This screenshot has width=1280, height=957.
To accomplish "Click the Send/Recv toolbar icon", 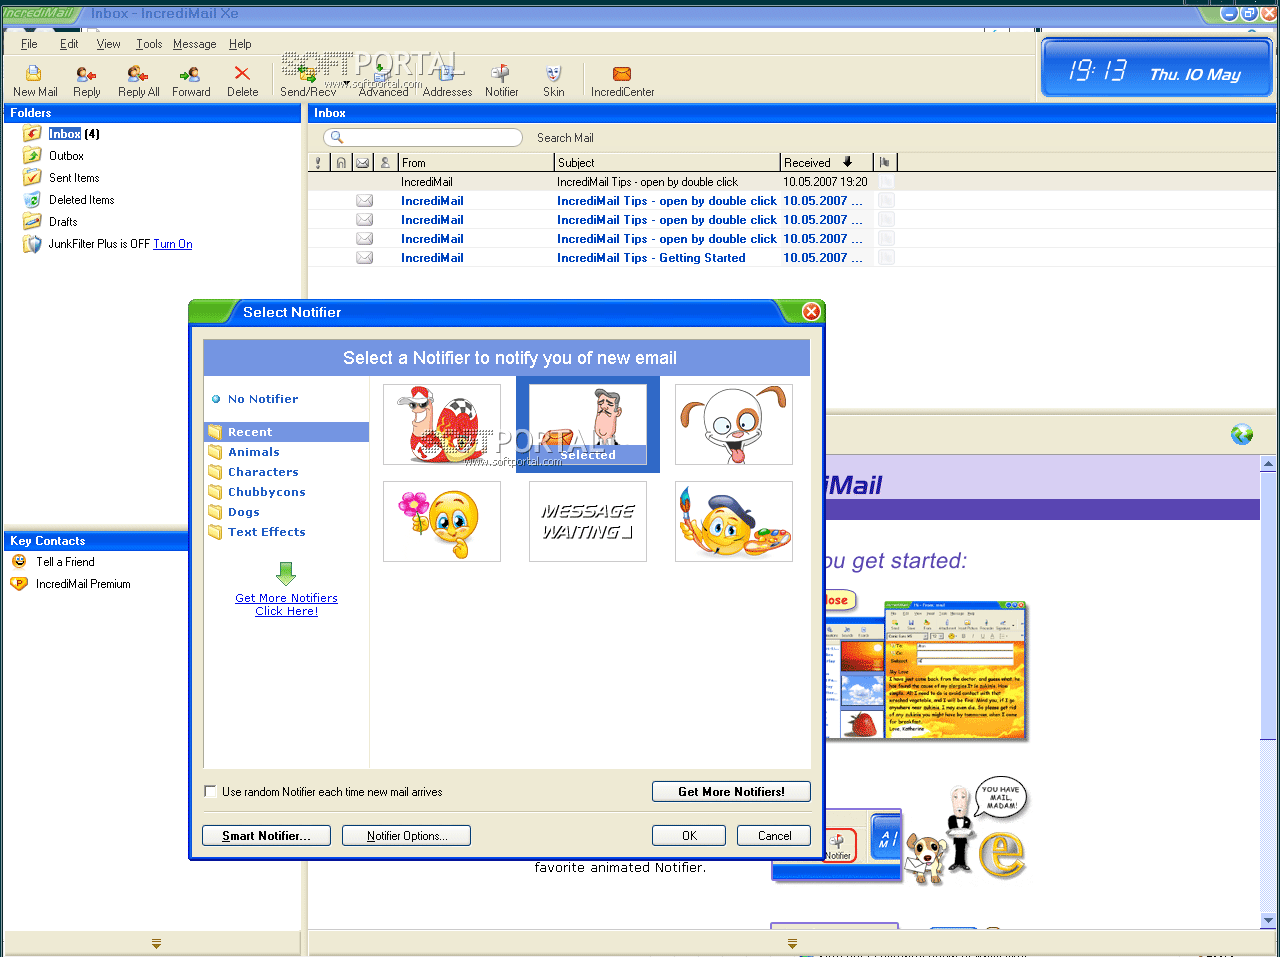I will 307,81.
